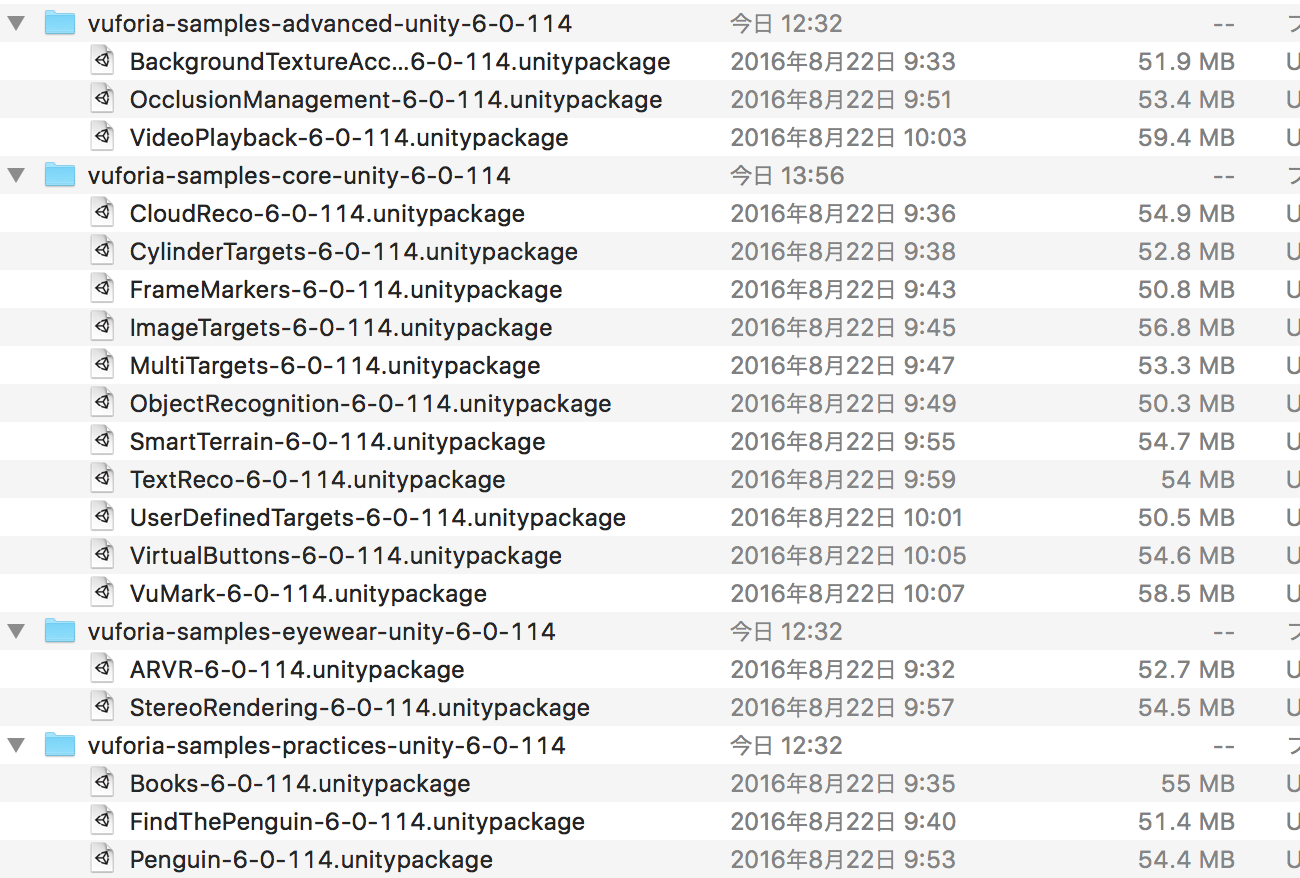1300x878 pixels.
Task: Click the 59.4 MB size of VideoPlayback
Action: pos(1186,138)
